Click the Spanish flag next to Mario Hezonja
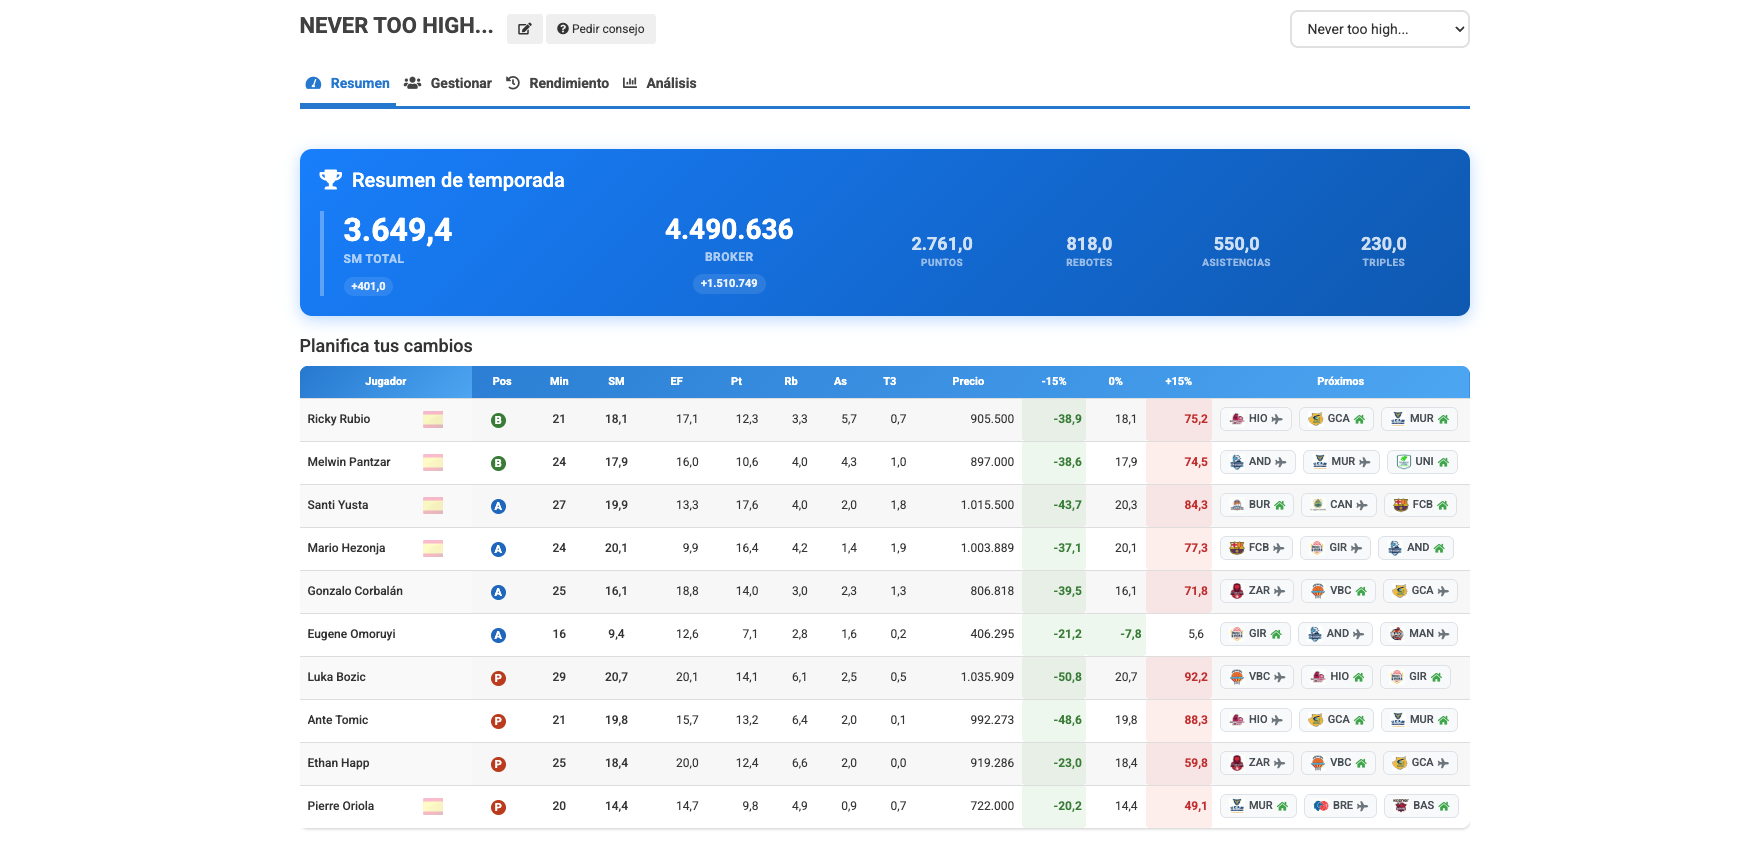This screenshot has width=1747, height=851. pyautogui.click(x=432, y=548)
